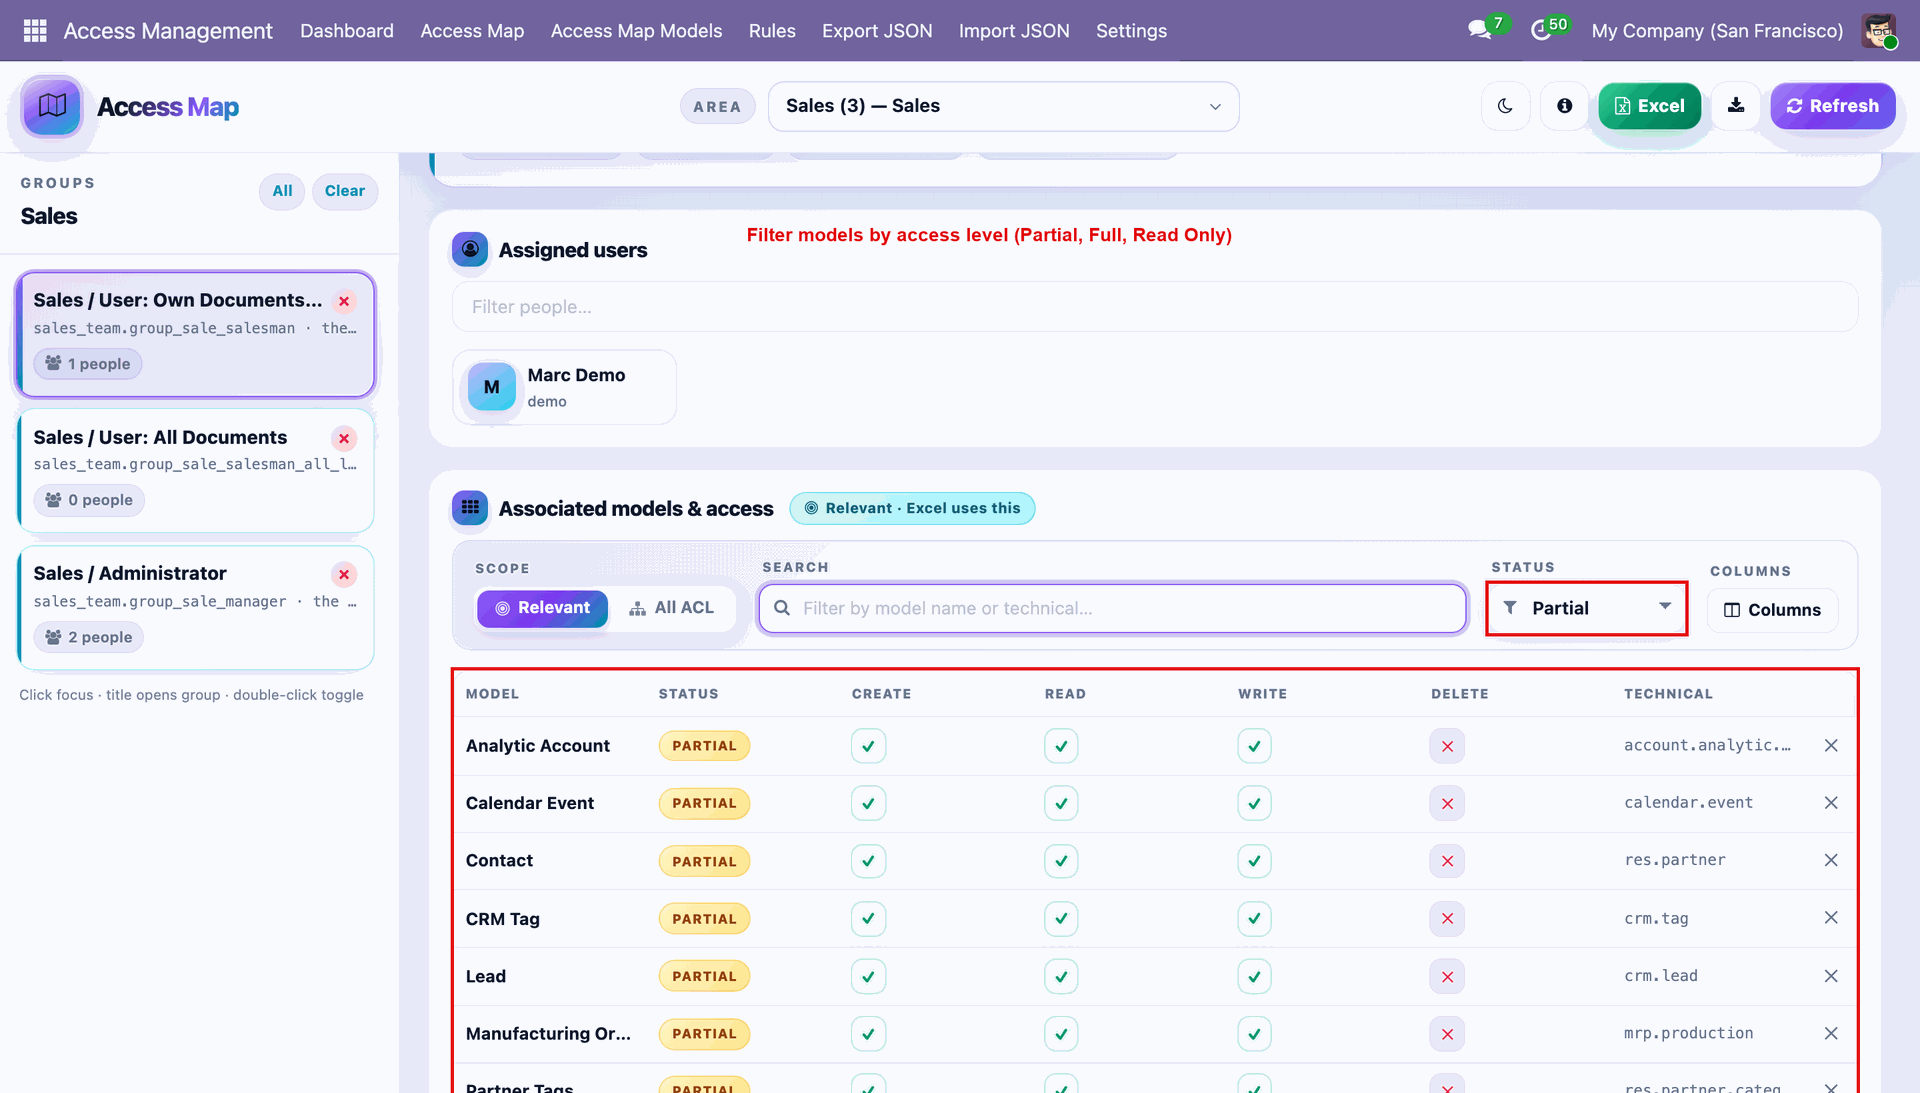The height and width of the screenshot is (1093, 1920).
Task: Click the Associated models grid icon
Action: click(470, 508)
